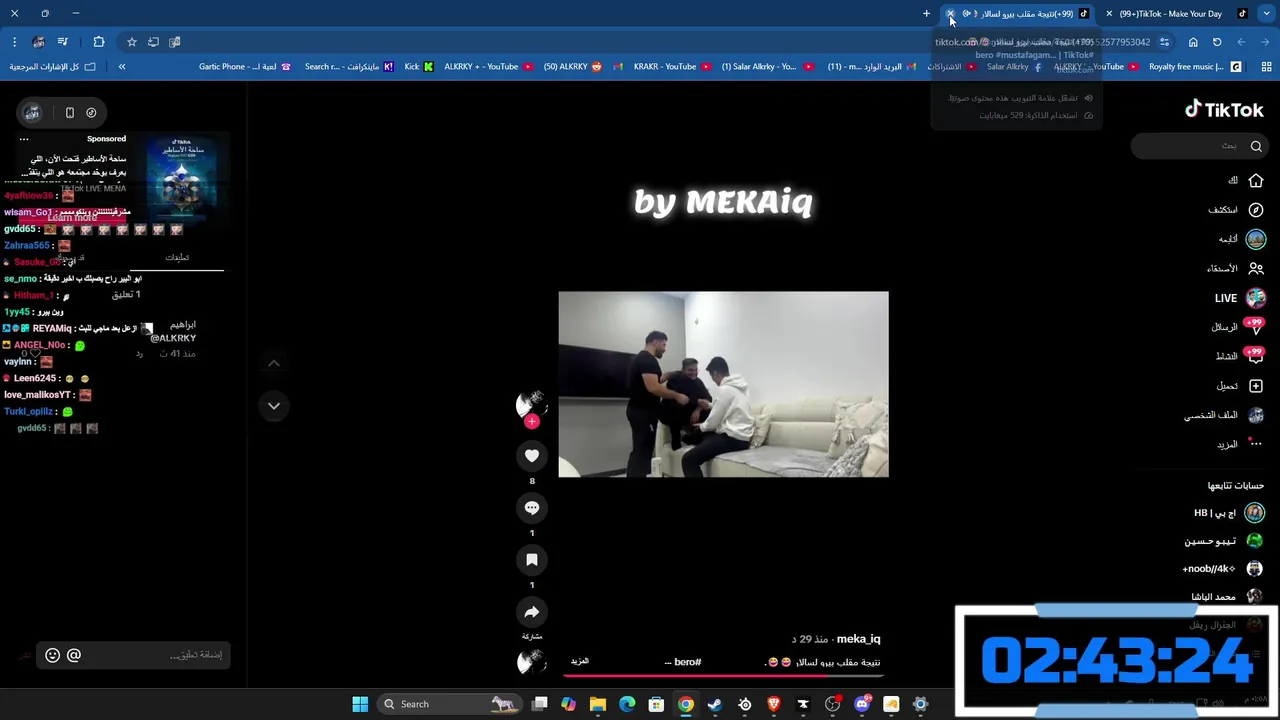Image resolution: width=1280 pixels, height=720 pixels.
Task: Open the browser extensions puzzle icon
Action: tap(98, 42)
